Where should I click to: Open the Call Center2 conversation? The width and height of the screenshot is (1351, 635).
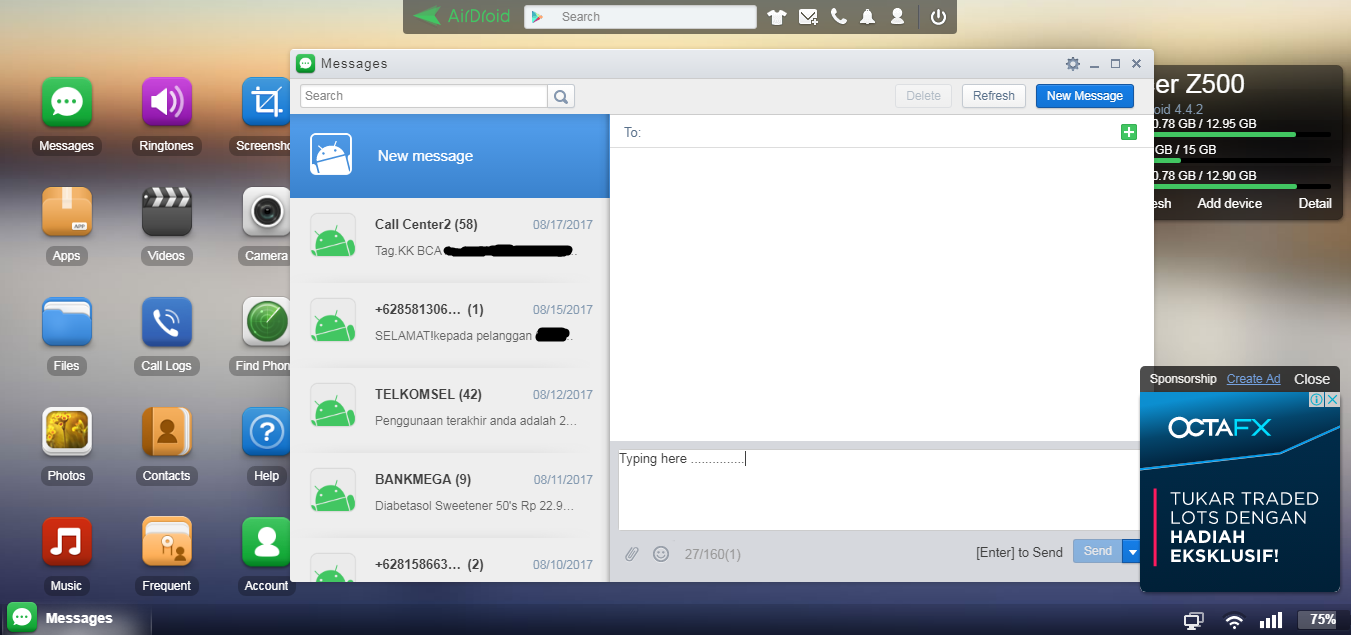tap(449, 237)
